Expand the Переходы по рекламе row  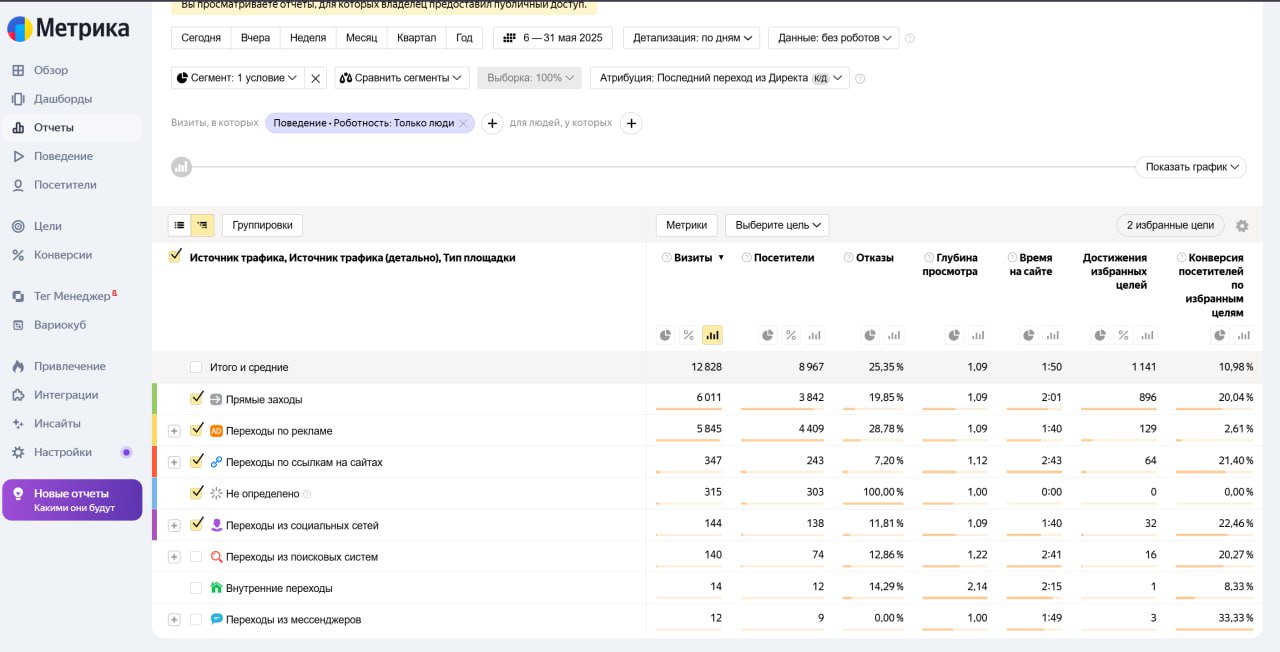coord(174,431)
